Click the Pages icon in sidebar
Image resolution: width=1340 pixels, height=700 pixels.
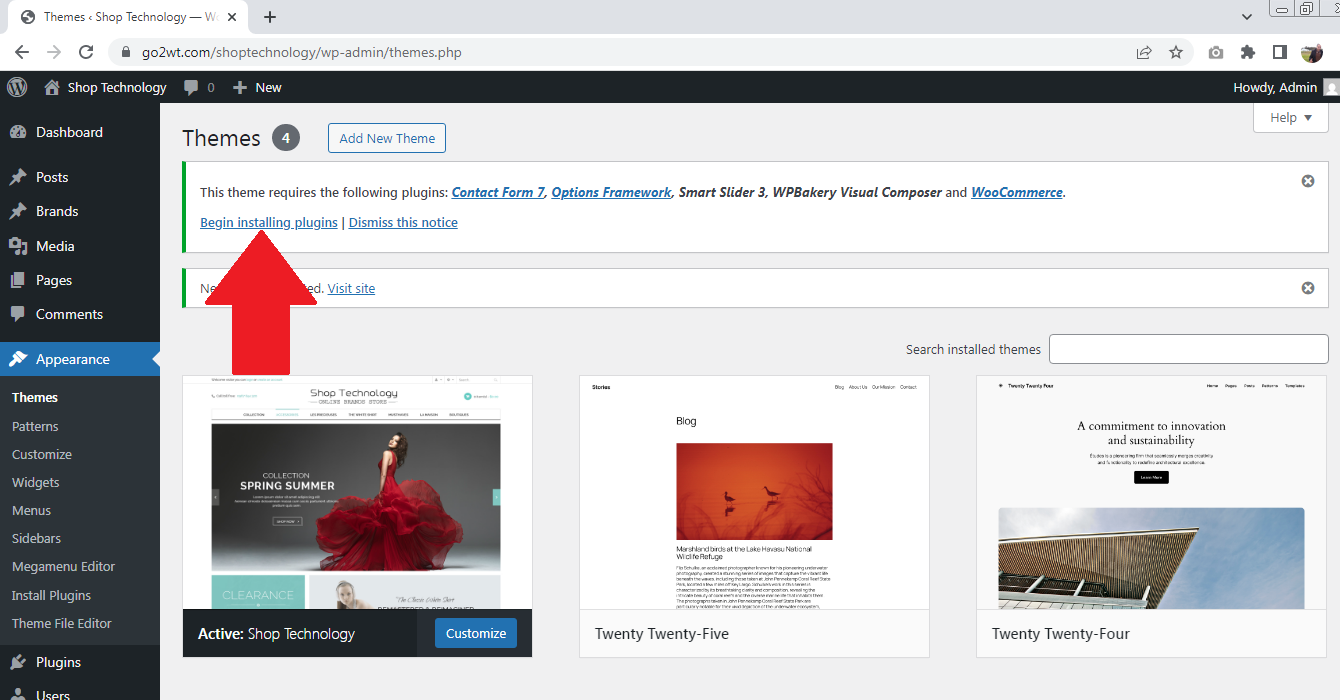tap(17, 280)
